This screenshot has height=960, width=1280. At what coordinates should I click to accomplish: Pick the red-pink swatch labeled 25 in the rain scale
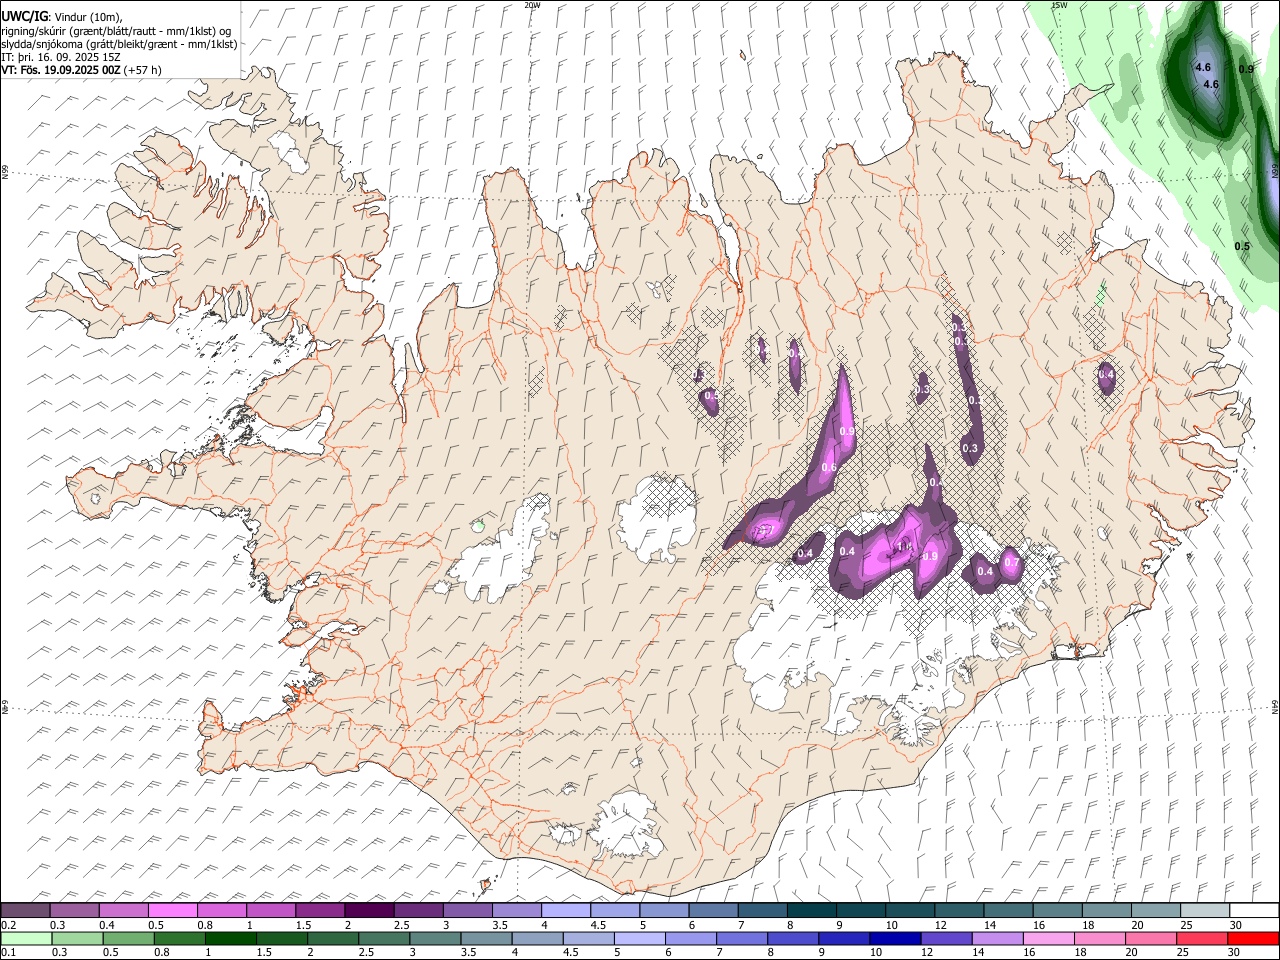(x=1202, y=938)
